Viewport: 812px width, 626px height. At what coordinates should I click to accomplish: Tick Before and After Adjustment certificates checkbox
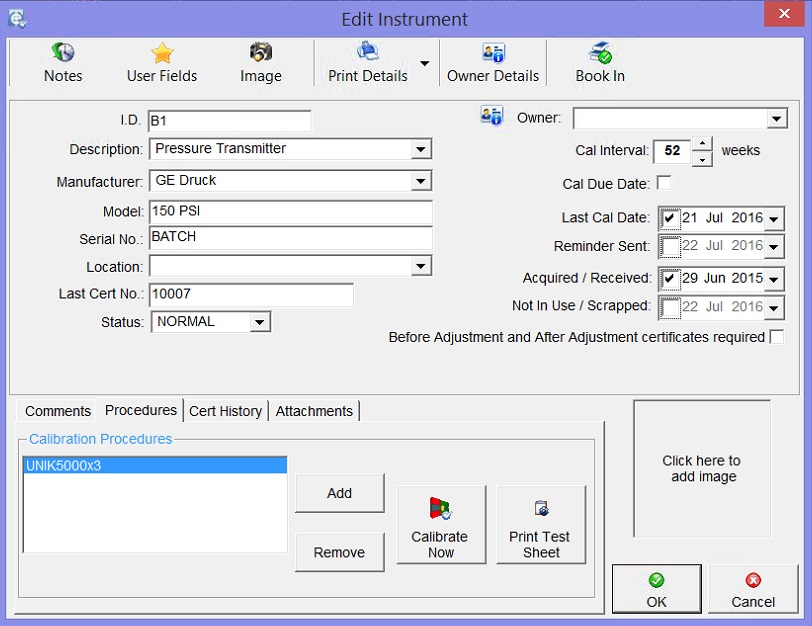pyautogui.click(x=777, y=337)
